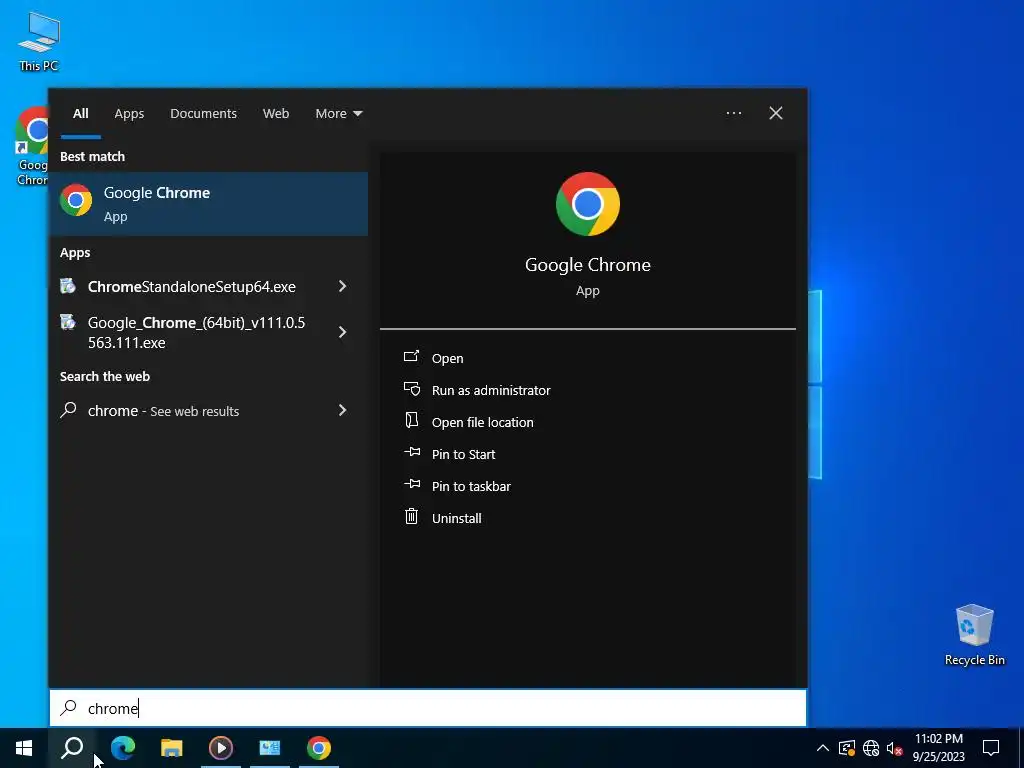Choose Pin to taskbar

click(472, 487)
